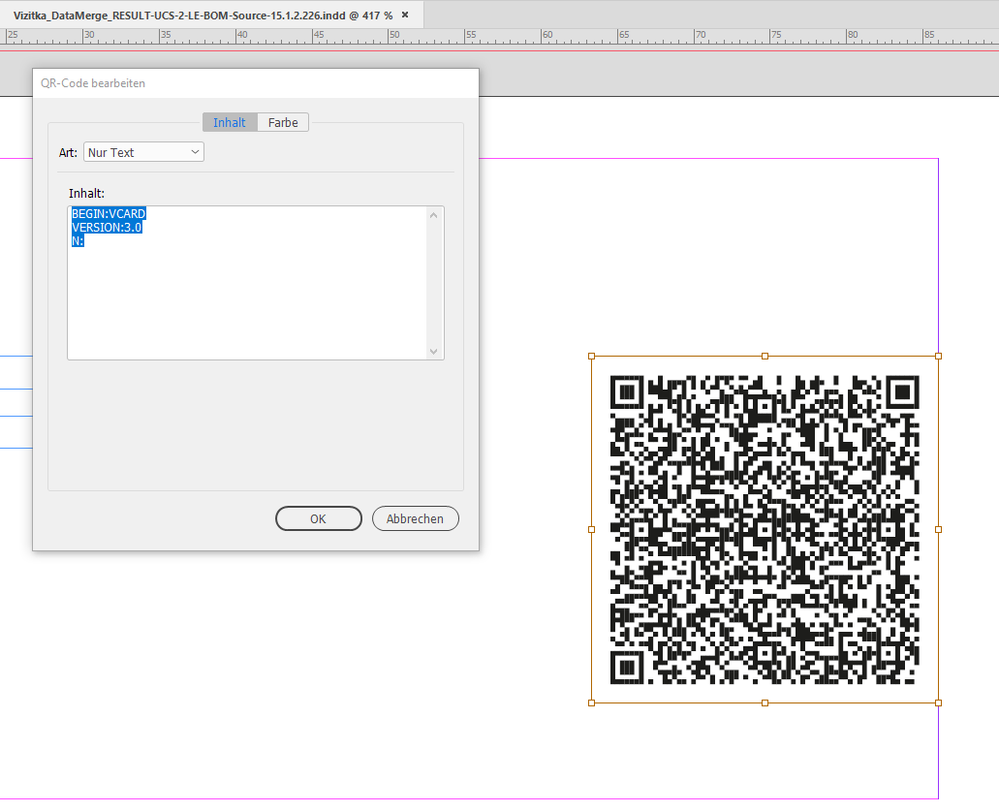
Task: Select the Inhalt tab
Action: click(229, 122)
